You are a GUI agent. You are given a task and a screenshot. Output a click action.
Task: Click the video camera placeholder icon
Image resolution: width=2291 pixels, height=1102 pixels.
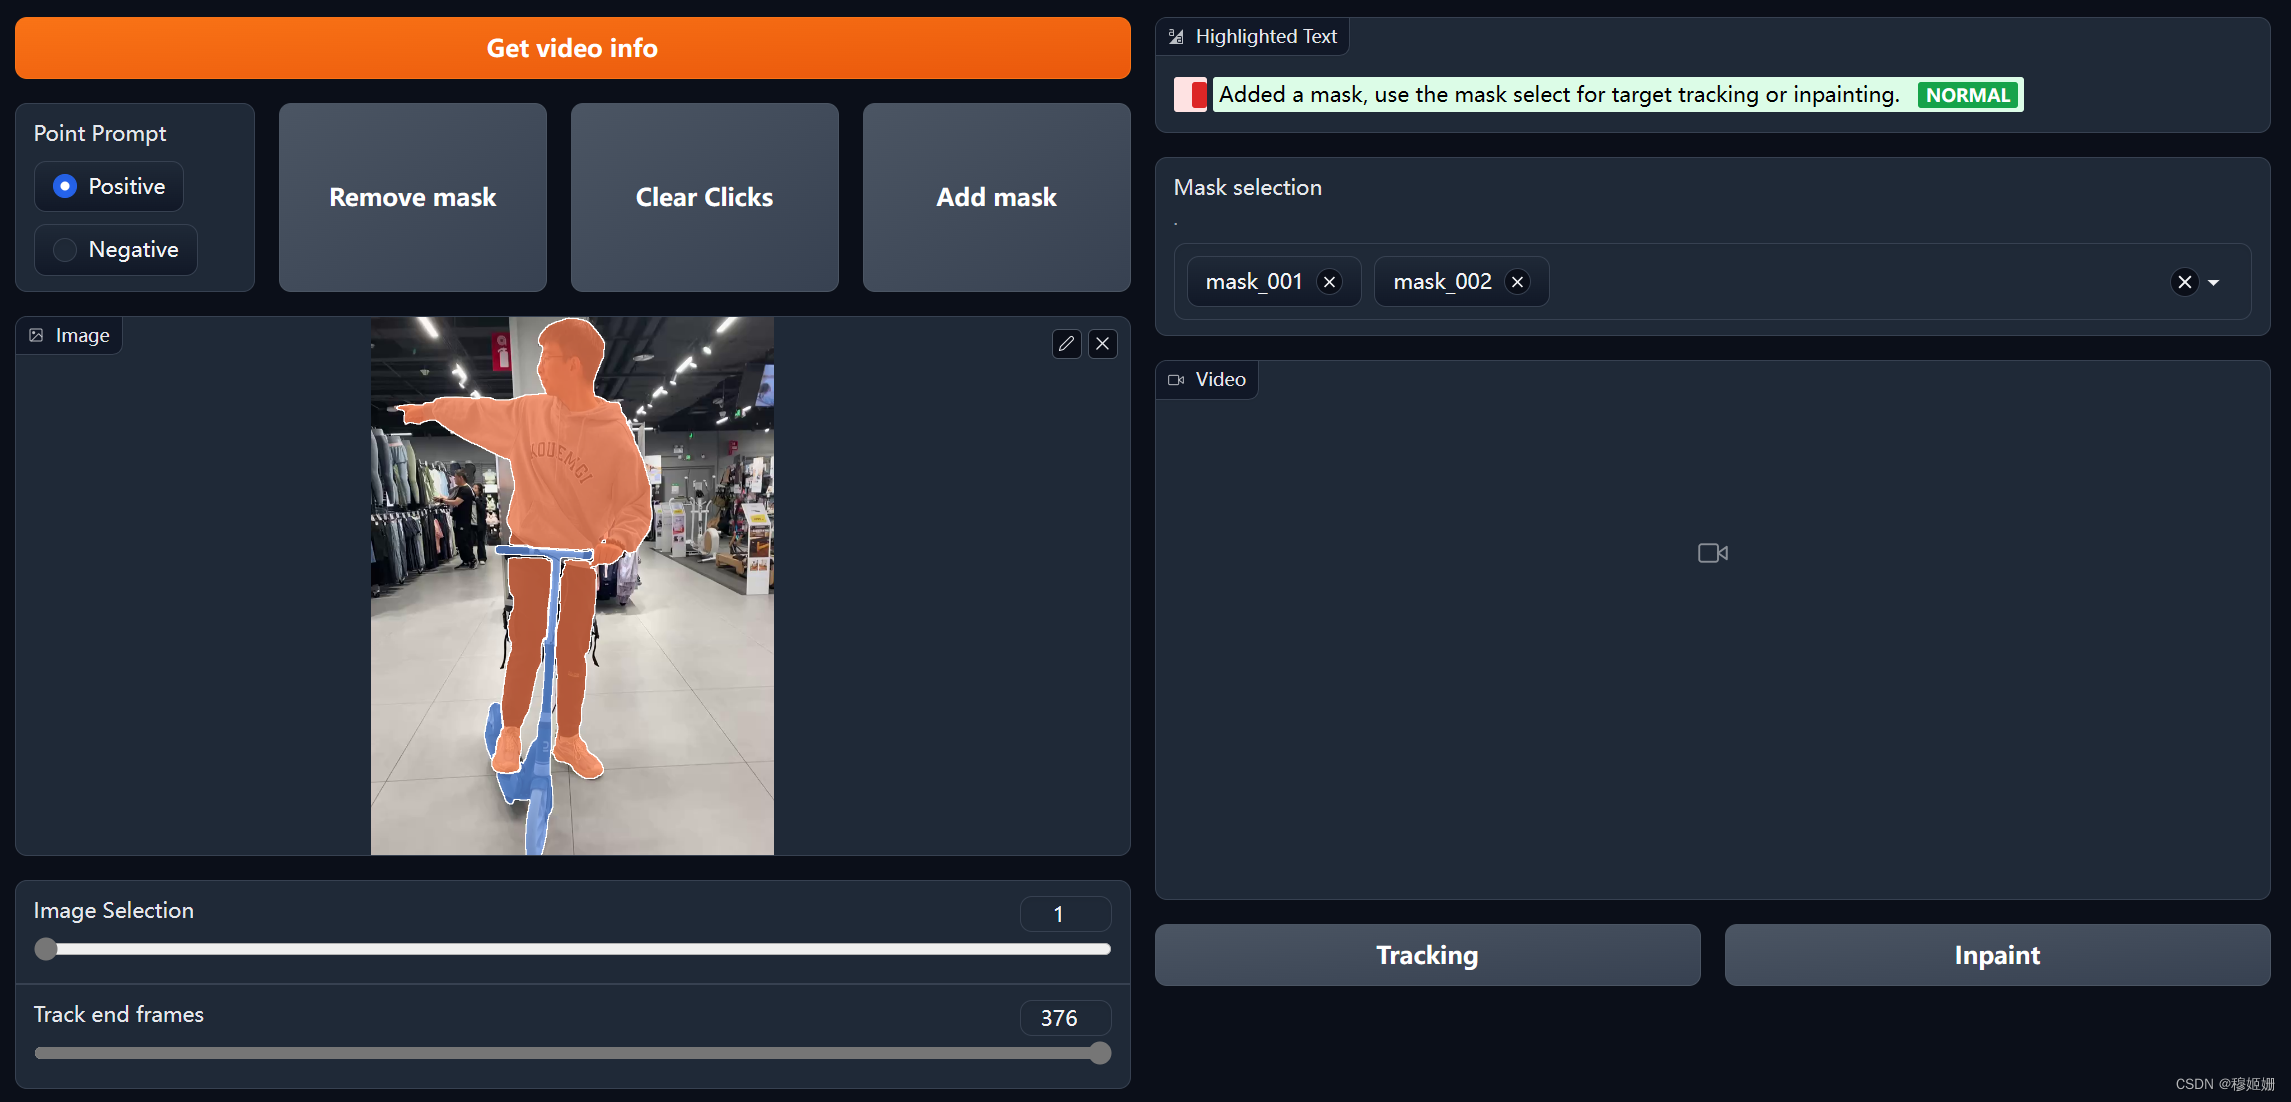[1712, 553]
